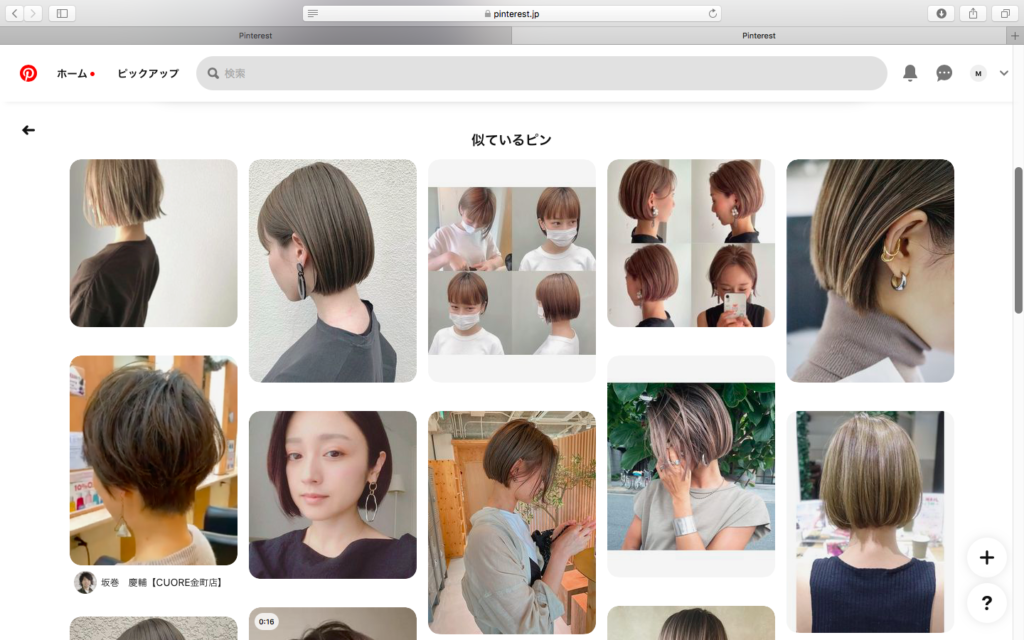The image size is (1024, 640).
Task: Open pin of woman covering face with hand
Action: tap(691, 466)
